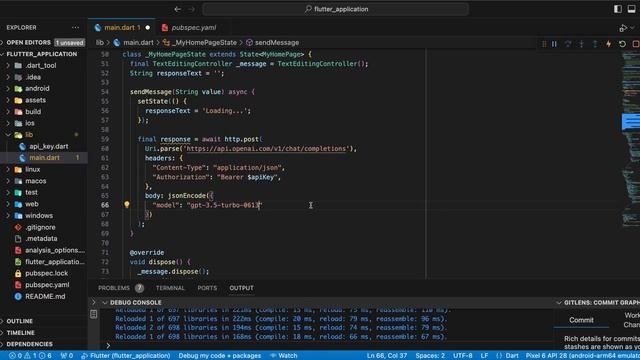Expand the macos folder
The height and width of the screenshot is (360, 640).
[x=44, y=181]
